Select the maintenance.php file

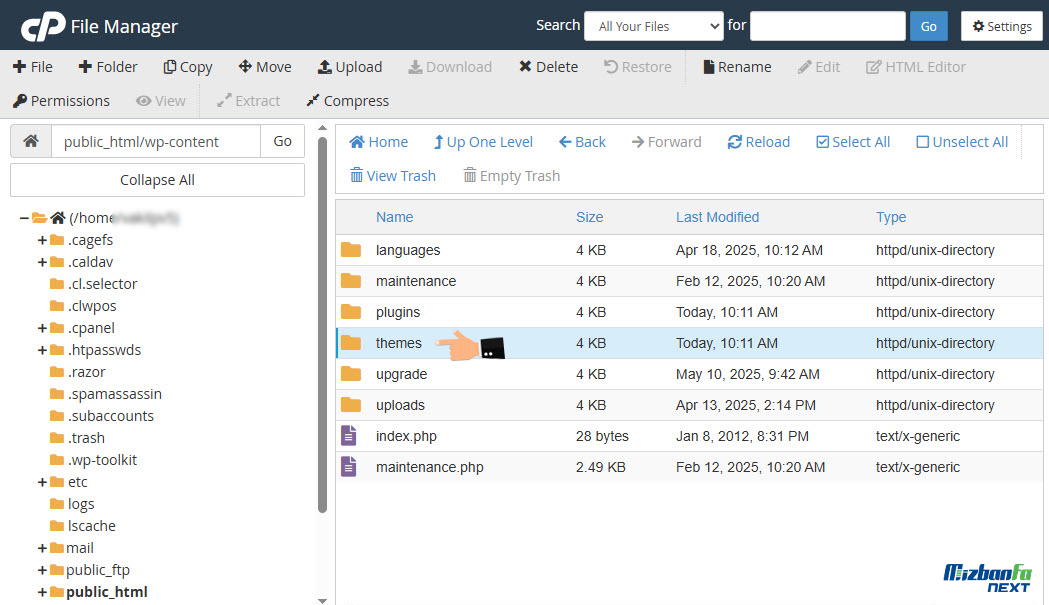[689, 467]
